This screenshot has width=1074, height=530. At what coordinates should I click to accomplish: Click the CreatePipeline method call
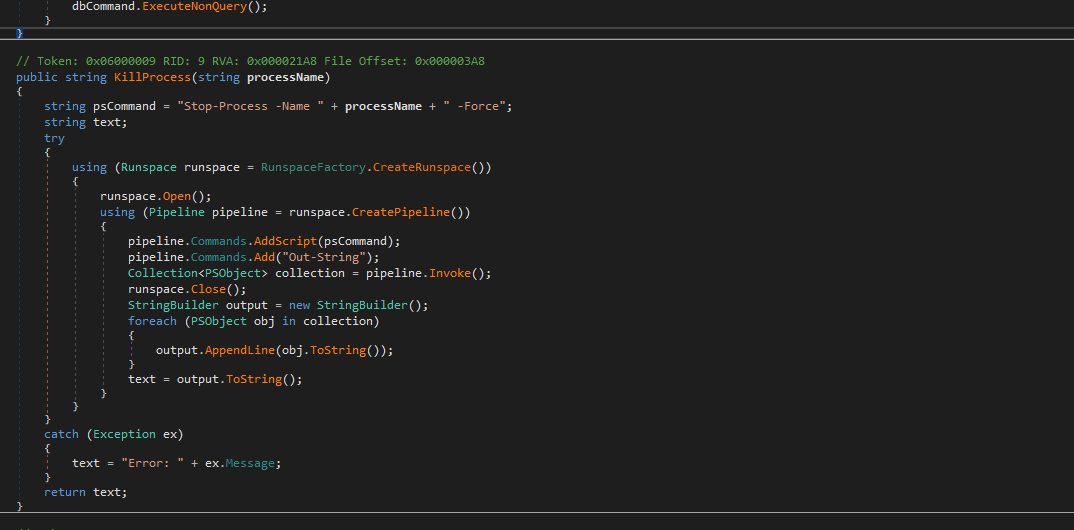click(401, 212)
